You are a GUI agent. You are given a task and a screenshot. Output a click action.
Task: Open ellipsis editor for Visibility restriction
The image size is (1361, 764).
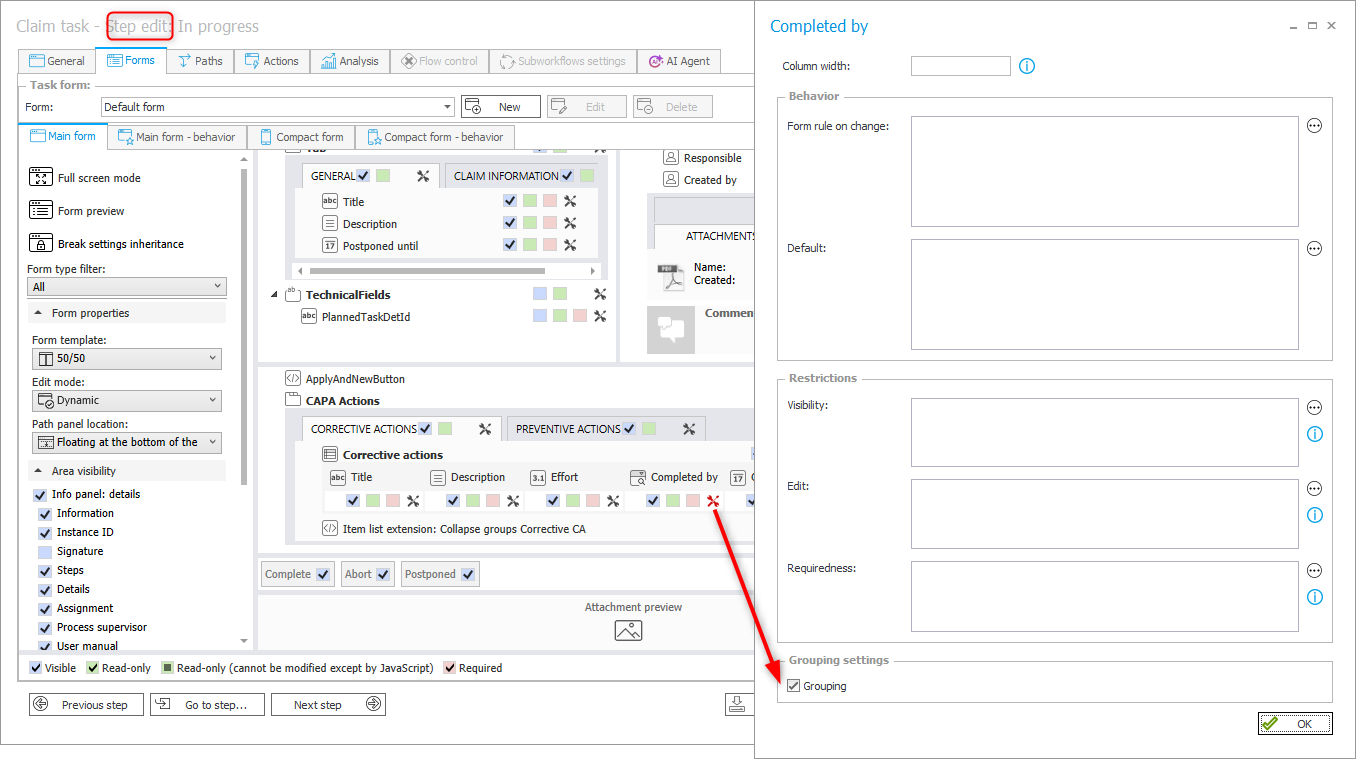point(1314,408)
